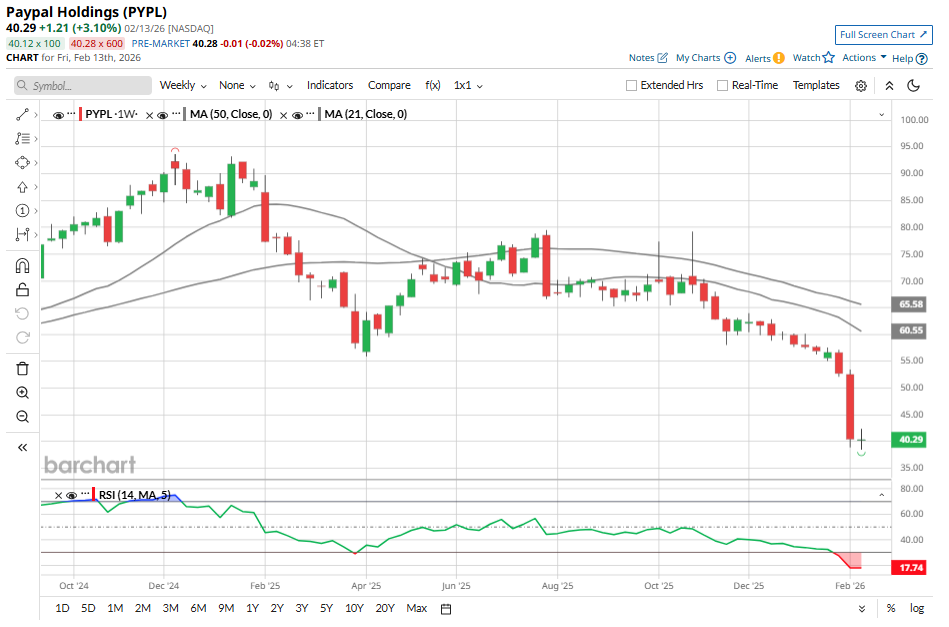Collapse the RSI pane chevron
The image size is (949, 627).
point(882,495)
